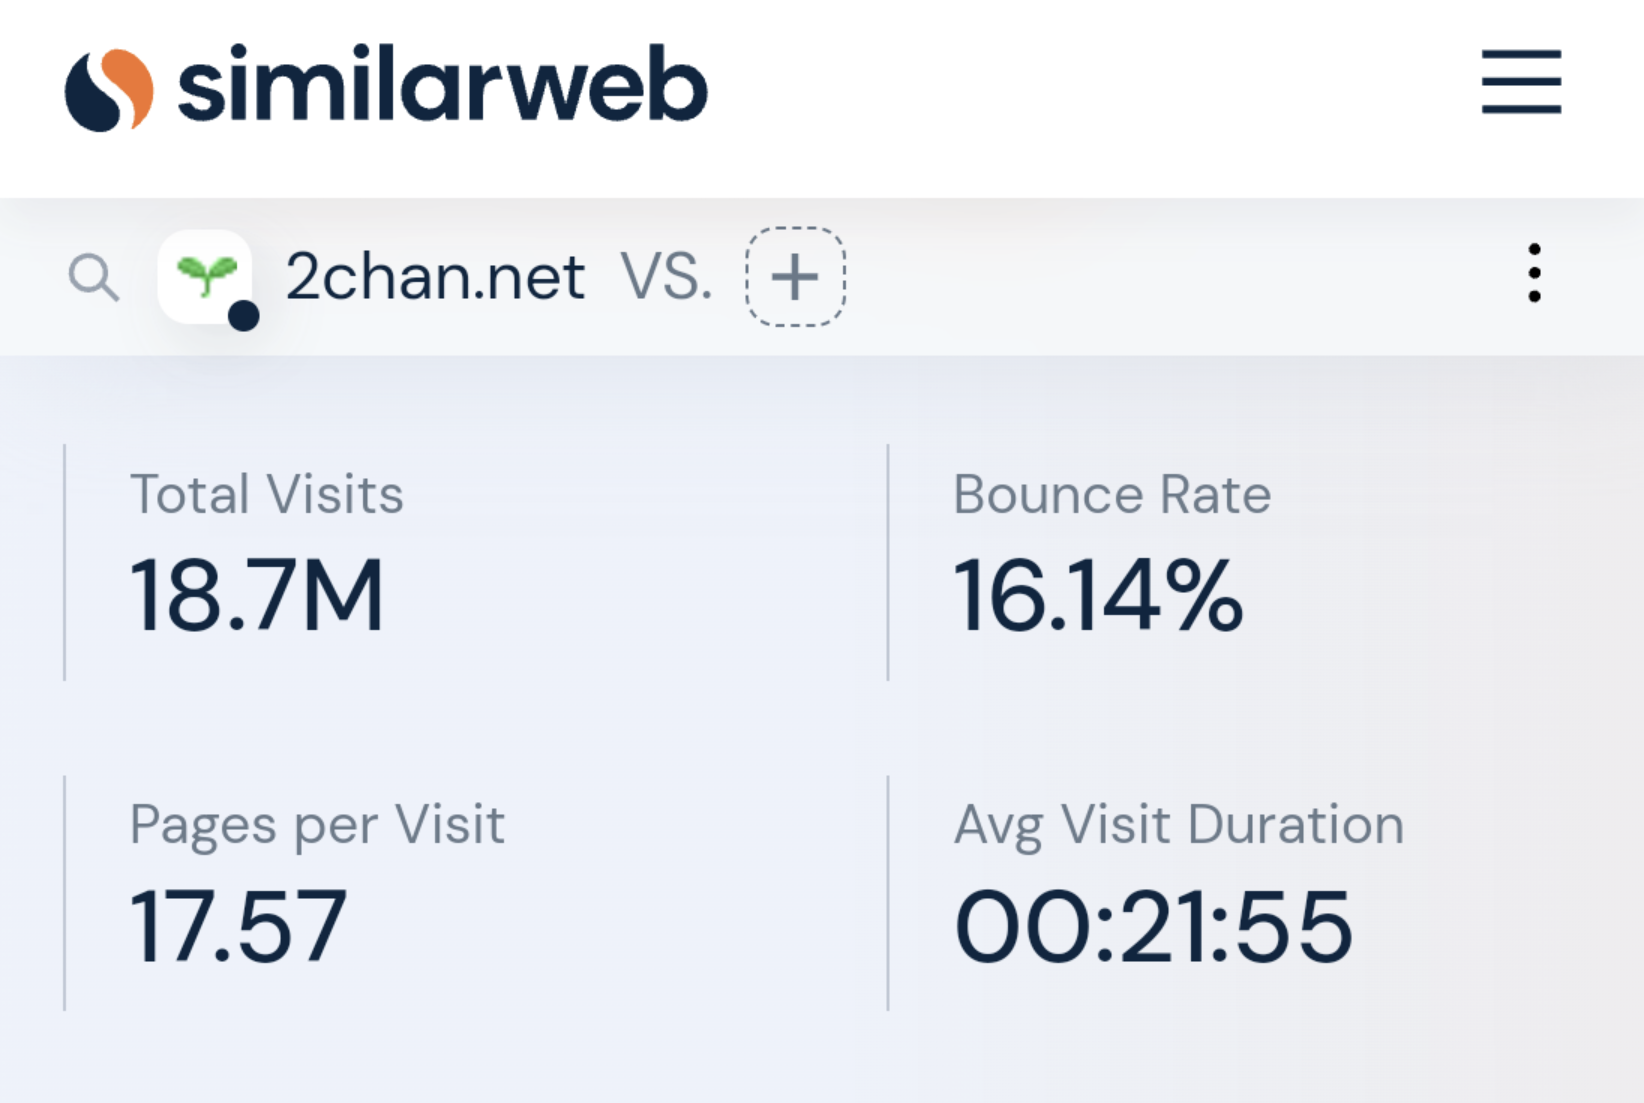Select the 18.7M total visits value
The image size is (1644, 1103).
coord(257,596)
